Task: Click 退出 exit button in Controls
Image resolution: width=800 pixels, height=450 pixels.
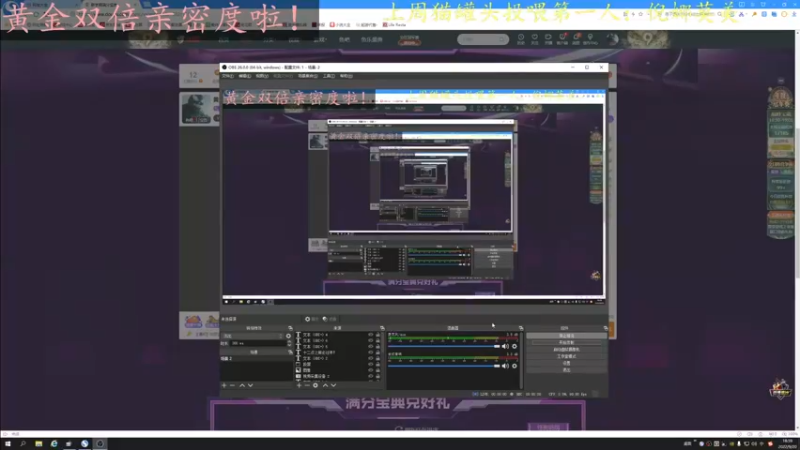Action: tap(567, 370)
